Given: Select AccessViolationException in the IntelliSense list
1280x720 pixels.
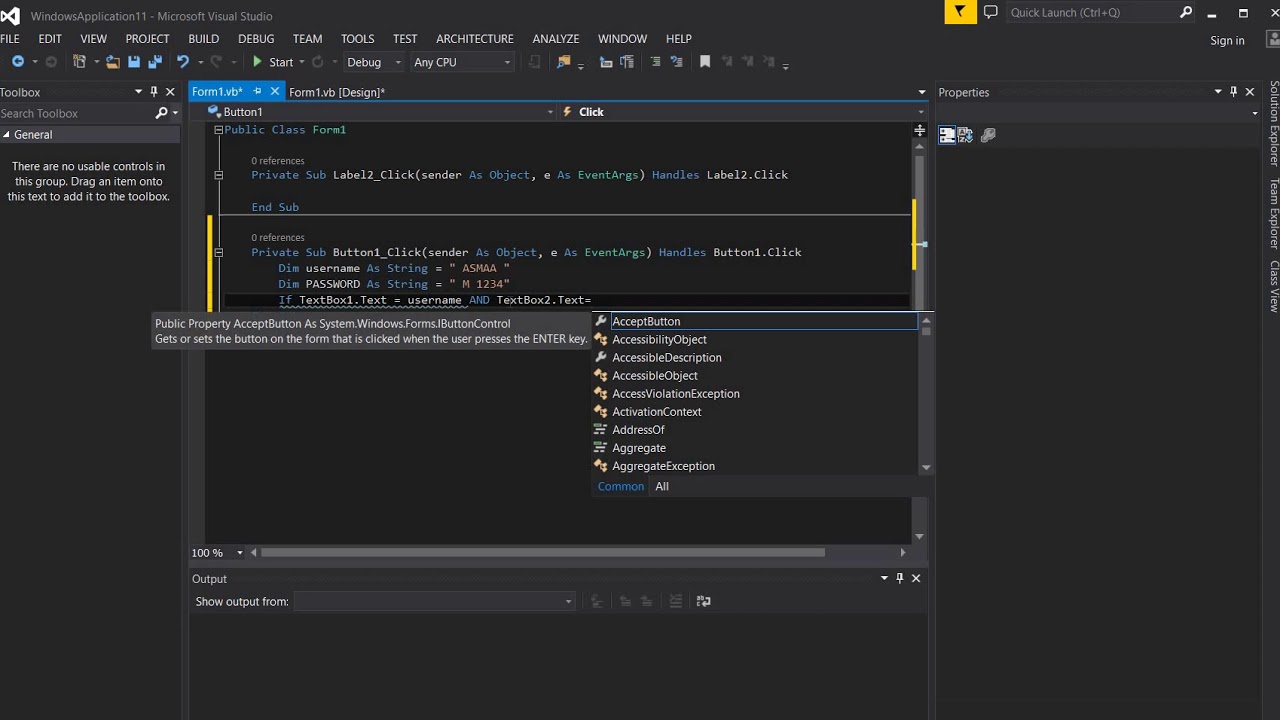Looking at the screenshot, I should [x=755, y=393].
